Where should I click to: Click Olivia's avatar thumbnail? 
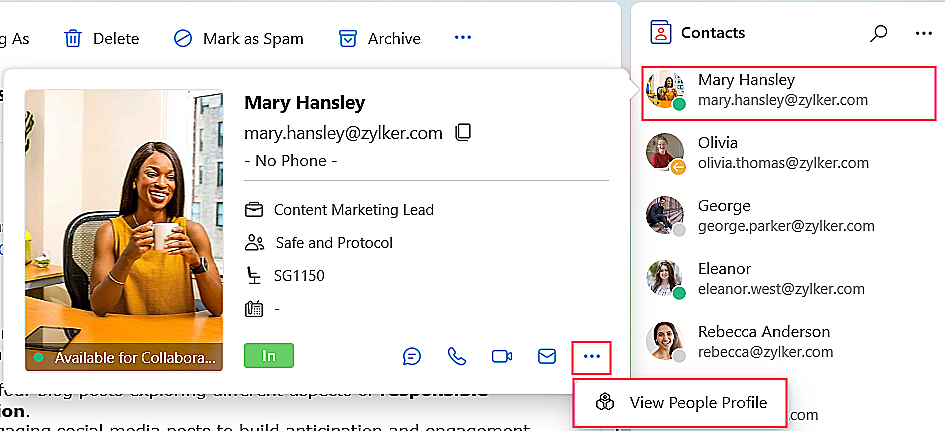tap(665, 153)
